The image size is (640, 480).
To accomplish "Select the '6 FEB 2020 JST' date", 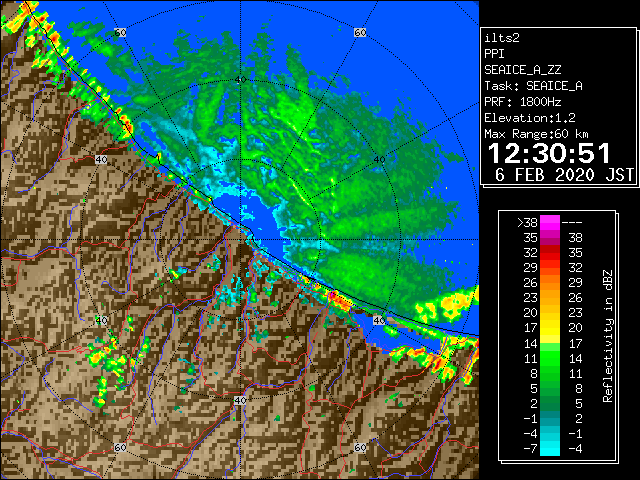I will (564, 175).
